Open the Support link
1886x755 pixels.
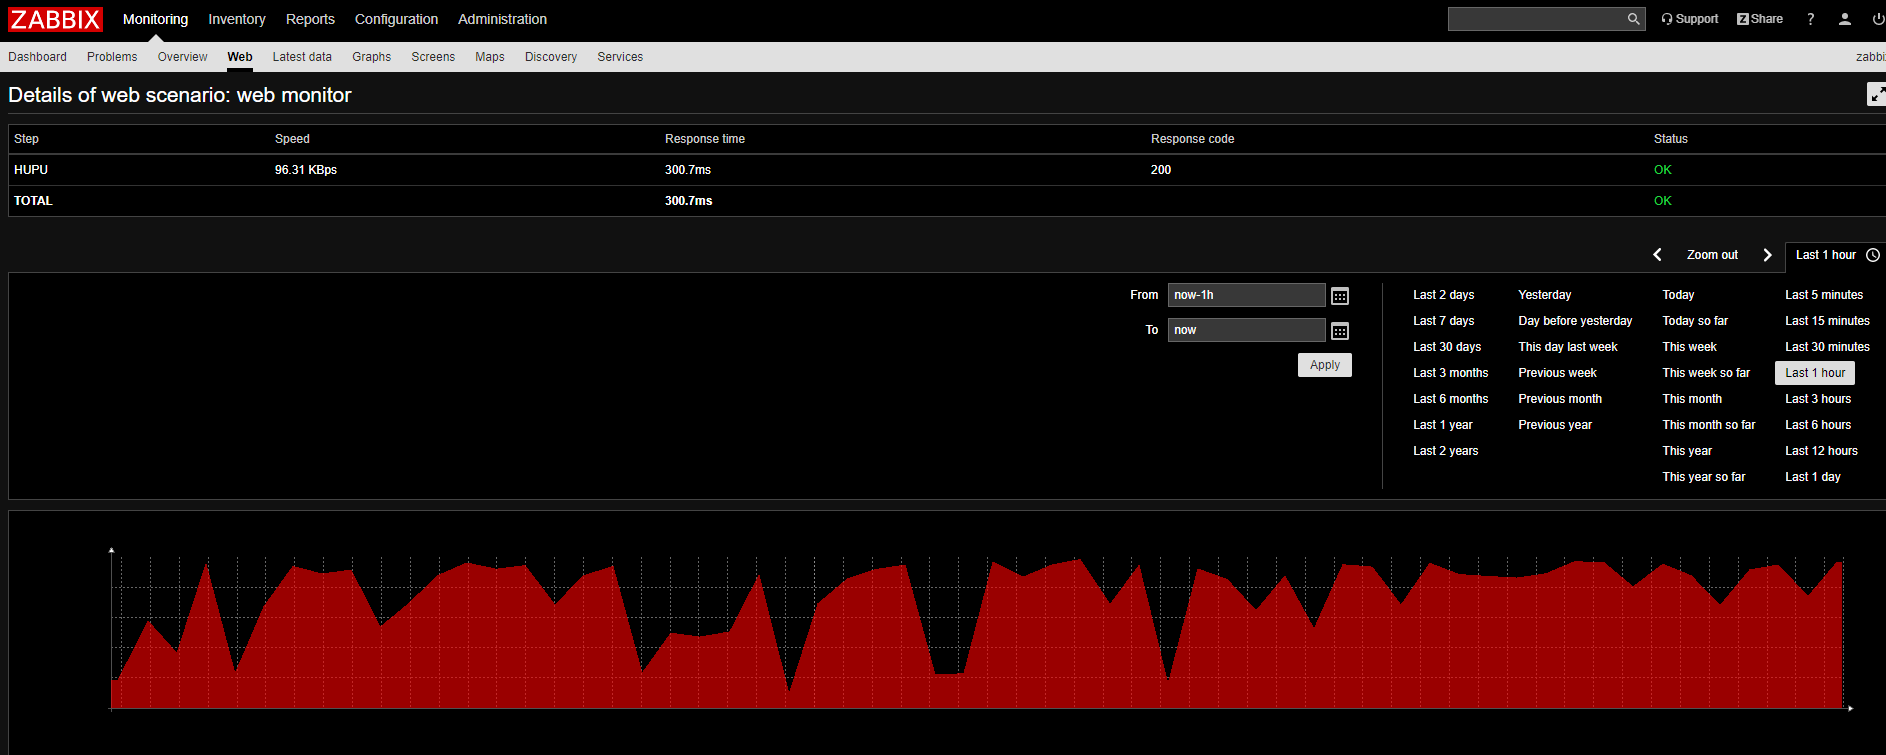pos(1690,19)
